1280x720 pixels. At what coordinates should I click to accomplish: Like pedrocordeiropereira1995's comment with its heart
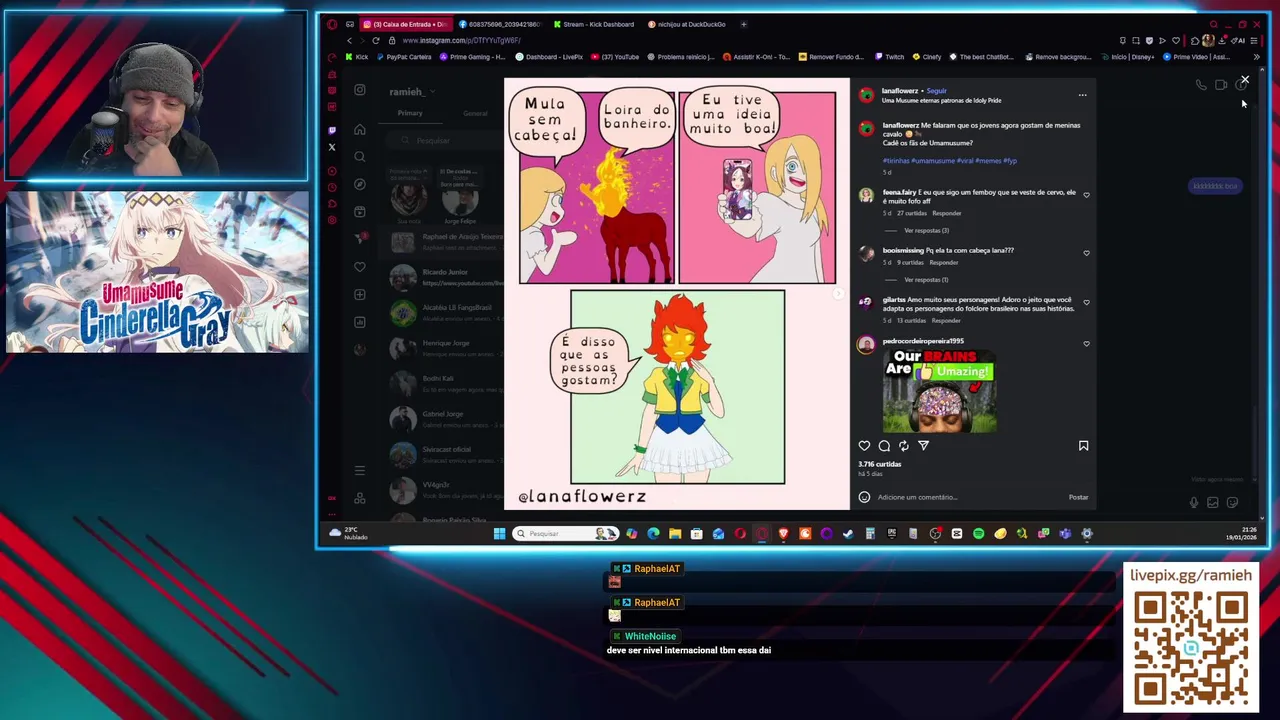pyautogui.click(x=1086, y=344)
